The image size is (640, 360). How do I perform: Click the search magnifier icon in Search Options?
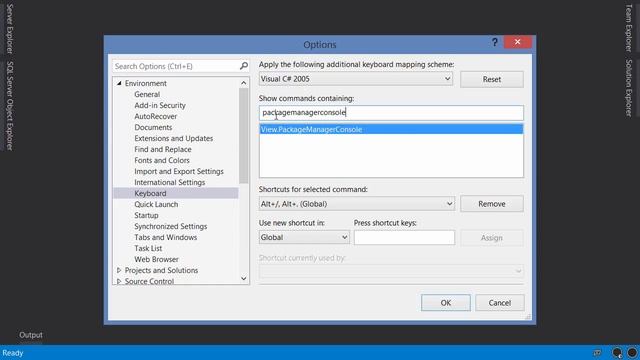click(x=244, y=66)
